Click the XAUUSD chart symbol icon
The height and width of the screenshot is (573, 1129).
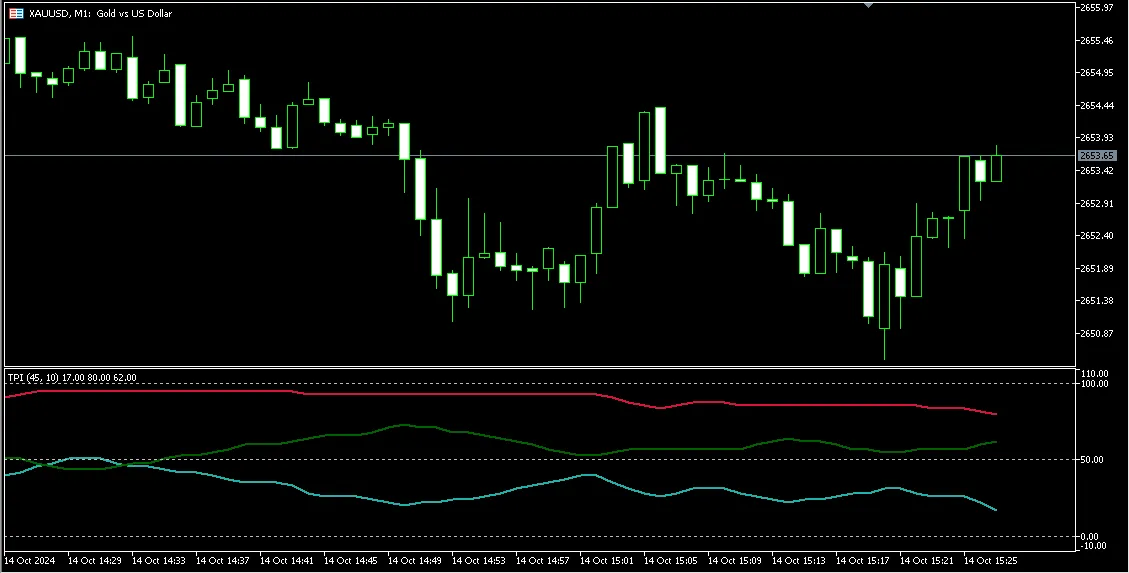(16, 13)
